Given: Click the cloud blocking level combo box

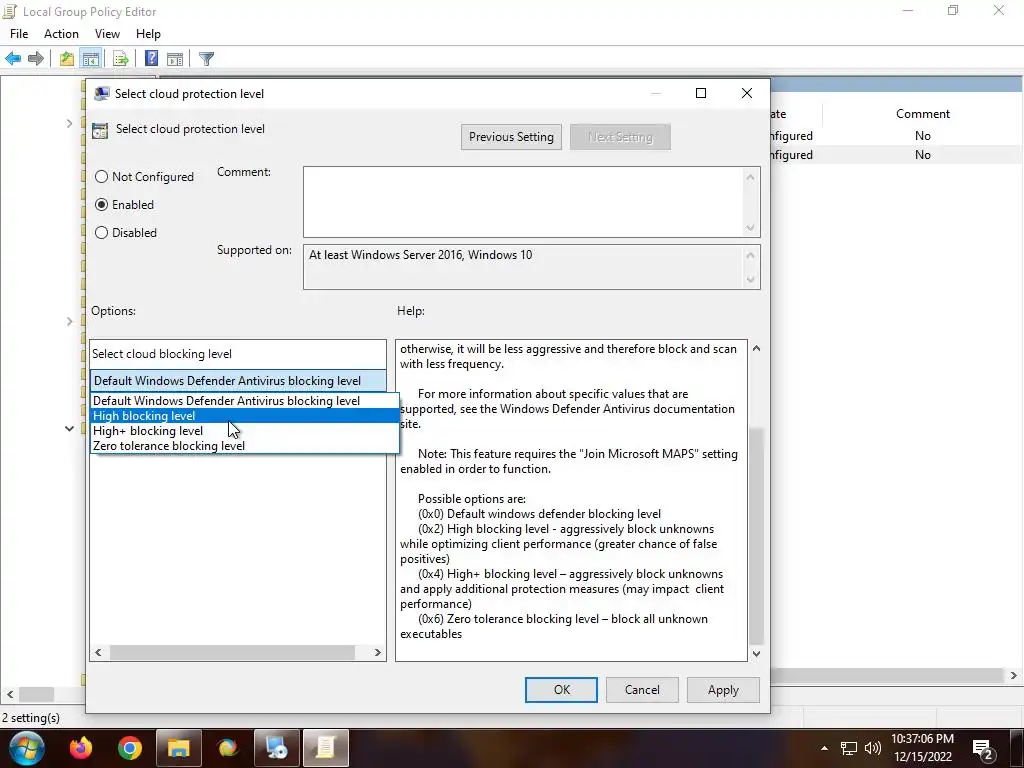Looking at the screenshot, I should coord(238,381).
